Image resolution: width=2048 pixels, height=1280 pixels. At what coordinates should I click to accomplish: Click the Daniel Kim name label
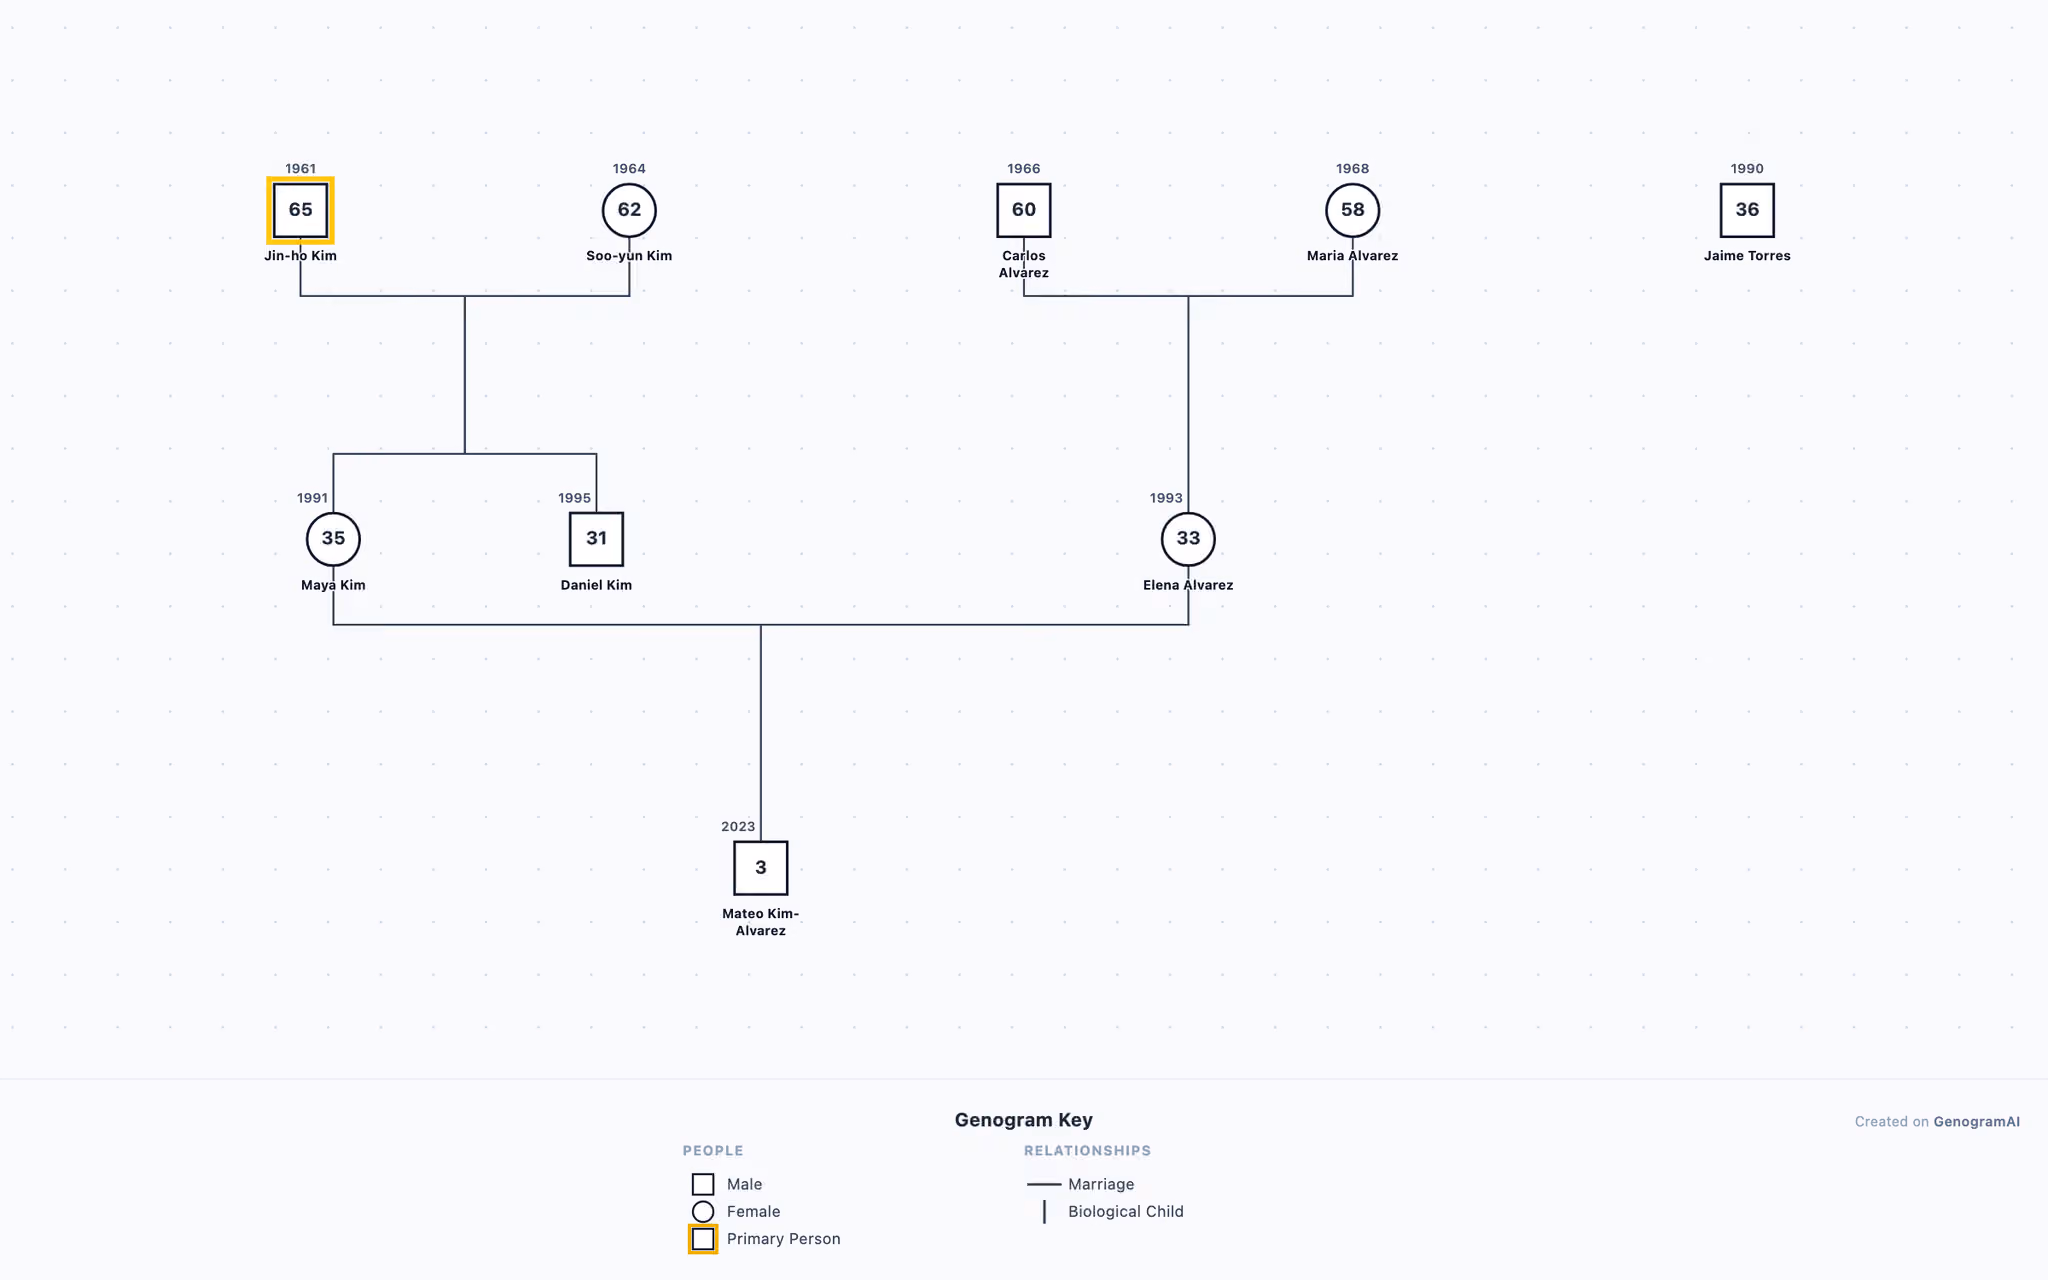[x=596, y=585]
